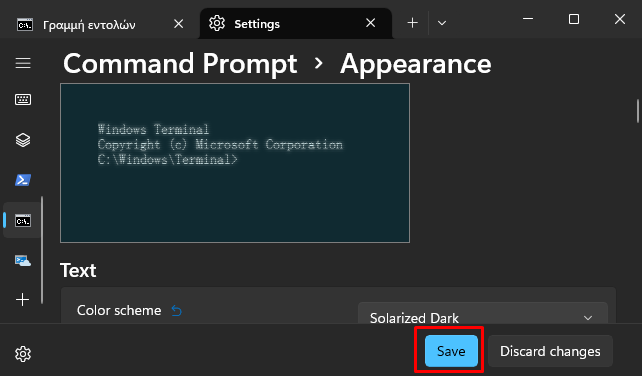Open JSON file via bottom gear icon
This screenshot has width=642, height=376.
(x=23, y=354)
